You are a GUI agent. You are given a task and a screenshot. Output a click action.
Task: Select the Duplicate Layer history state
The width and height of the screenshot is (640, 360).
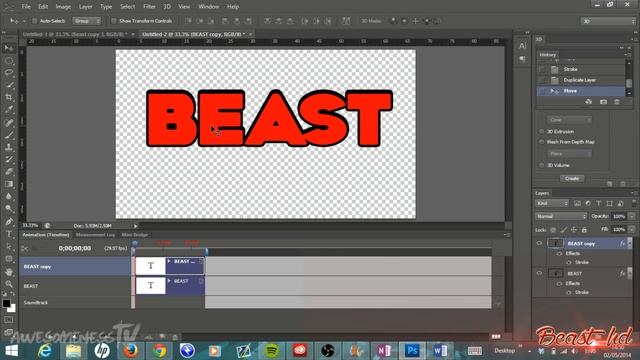point(581,80)
